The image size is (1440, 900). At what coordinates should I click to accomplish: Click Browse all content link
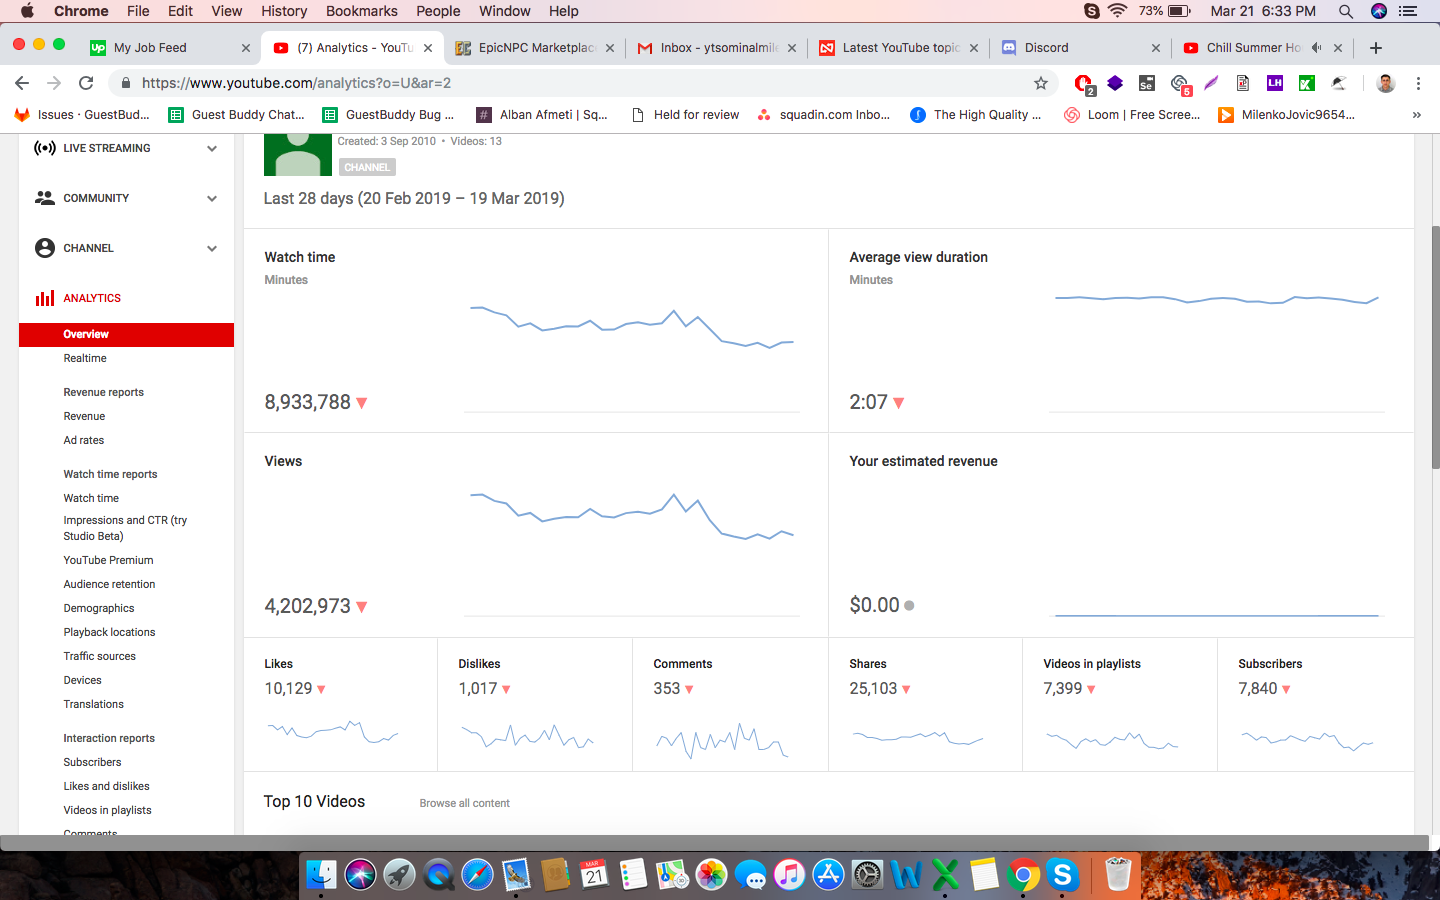point(464,803)
